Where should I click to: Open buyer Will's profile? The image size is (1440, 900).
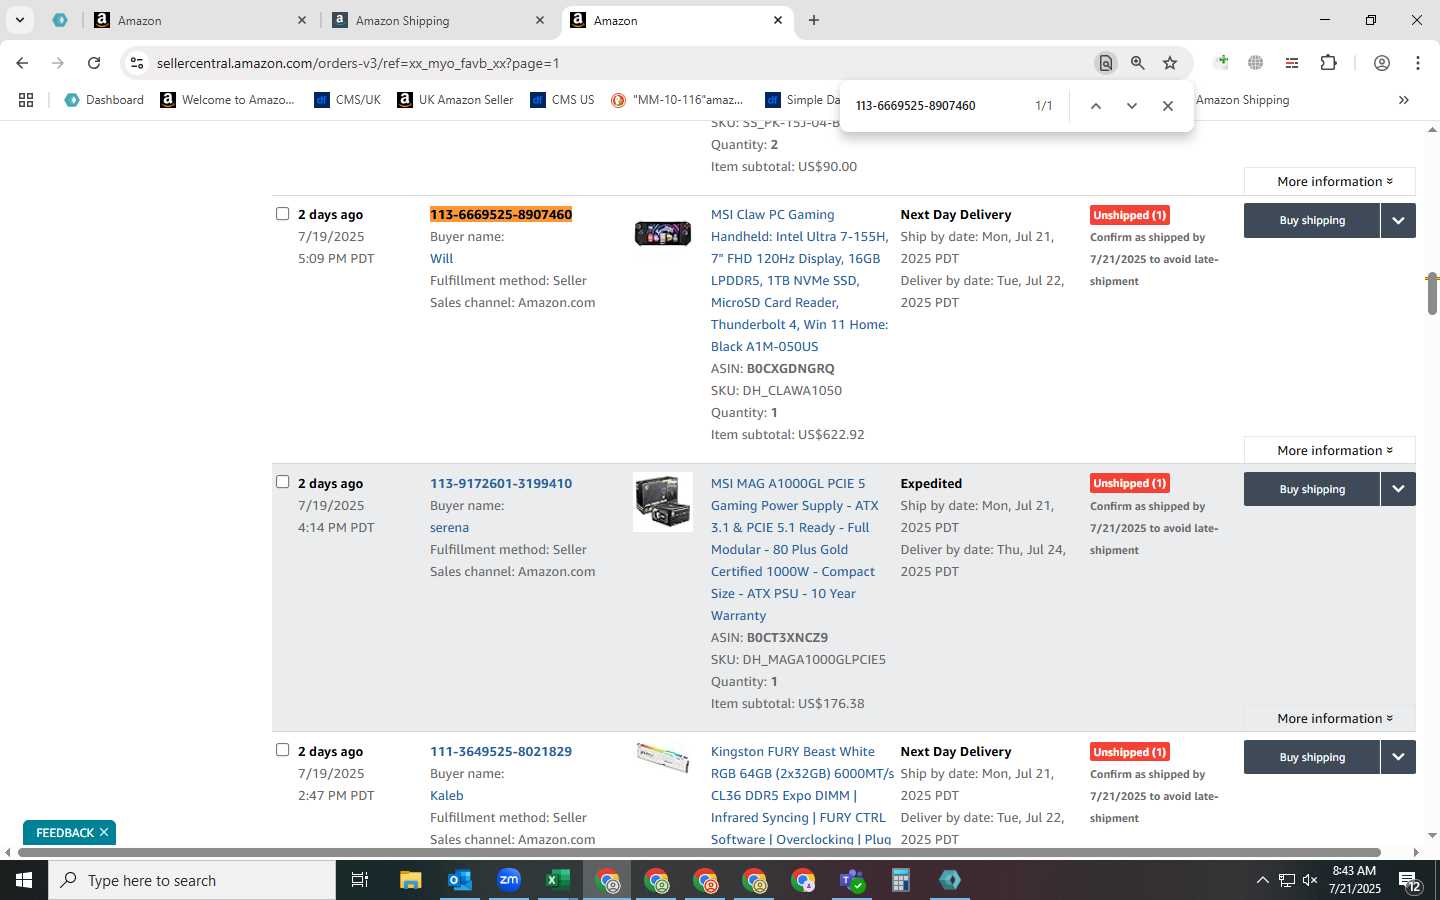click(x=441, y=259)
